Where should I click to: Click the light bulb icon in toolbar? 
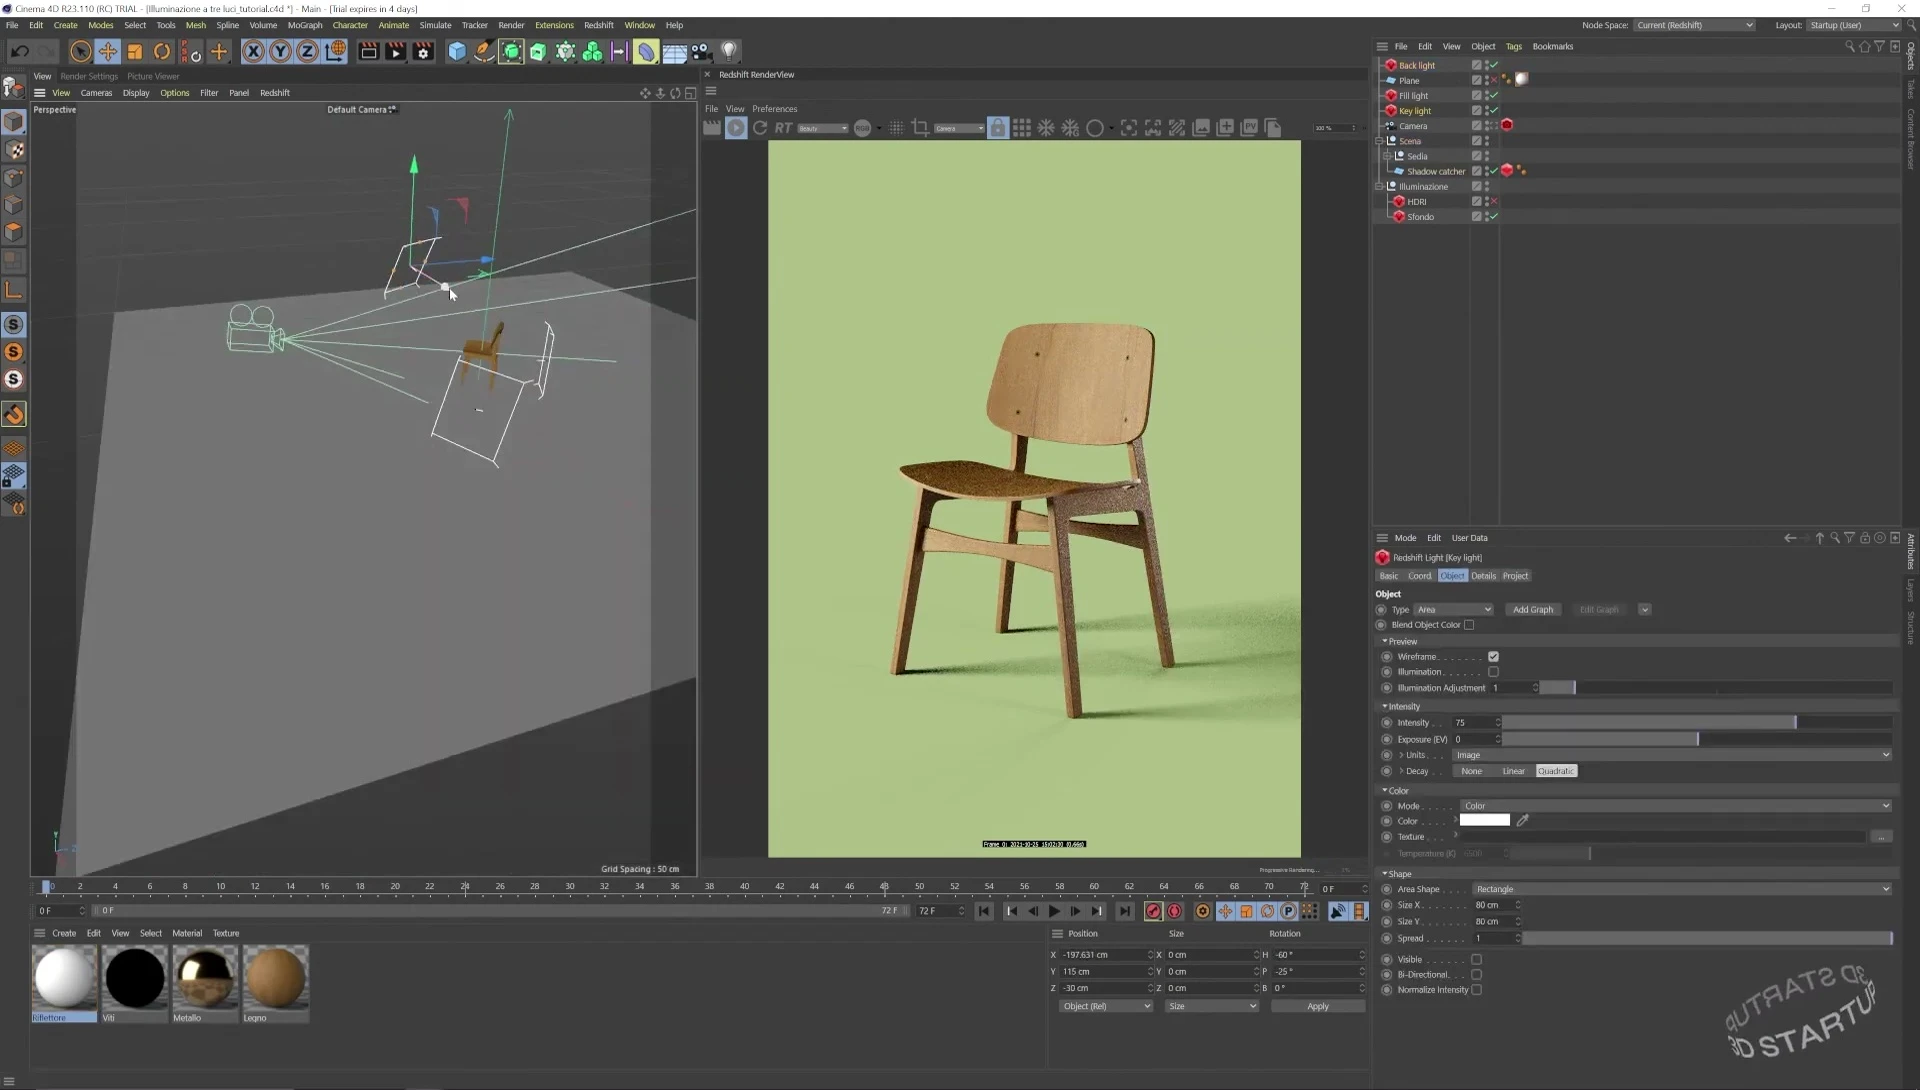click(729, 51)
